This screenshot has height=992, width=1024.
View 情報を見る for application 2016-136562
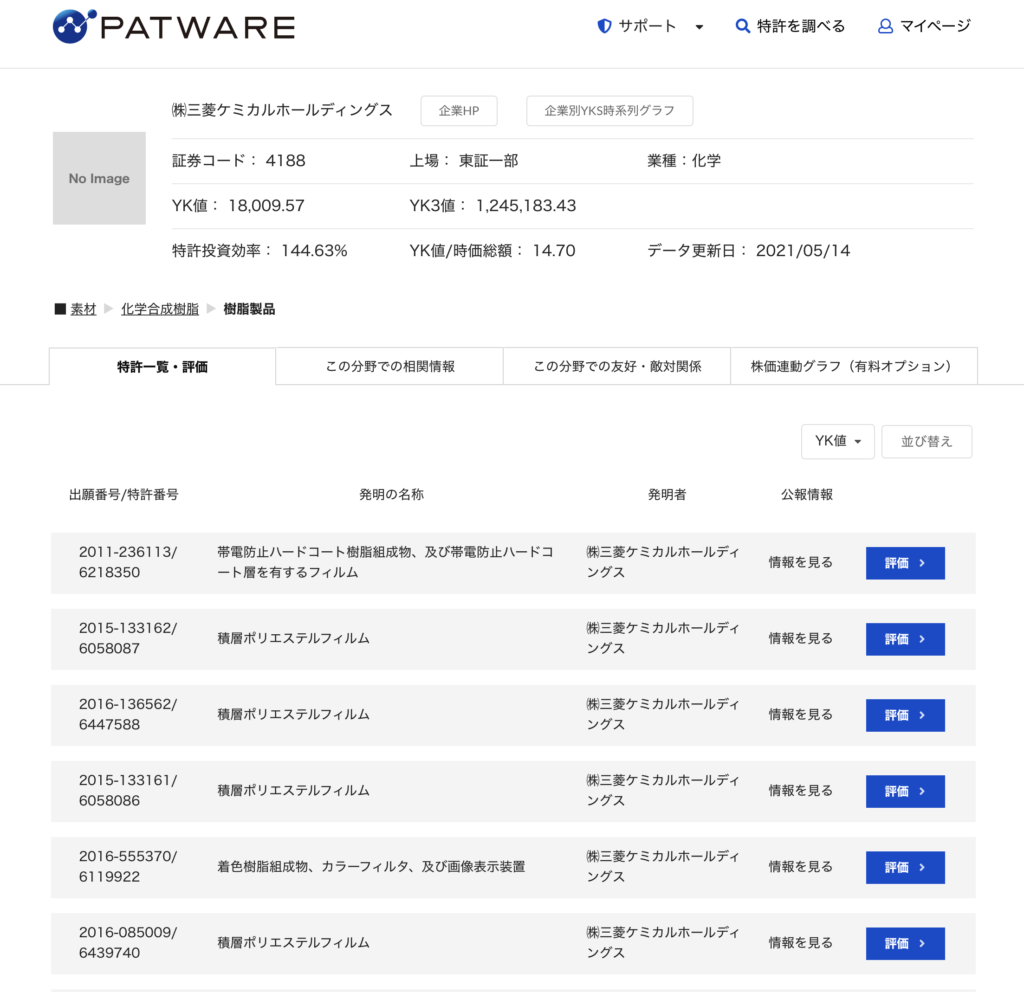801,714
